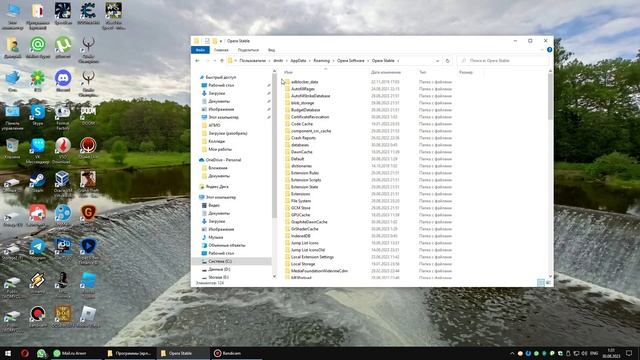Click the Roaming breadcrumb segment
Image resolution: width=640 pixels, height=360 pixels.
(322, 61)
